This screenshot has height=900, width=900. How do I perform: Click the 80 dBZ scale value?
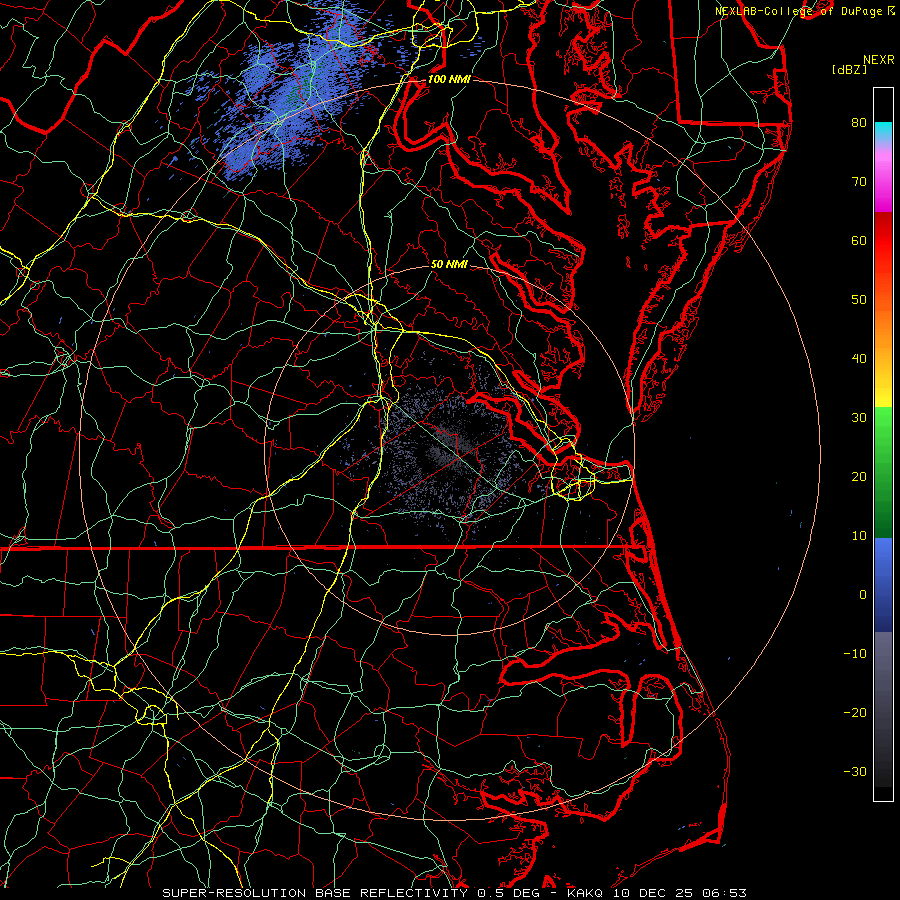pyautogui.click(x=859, y=122)
